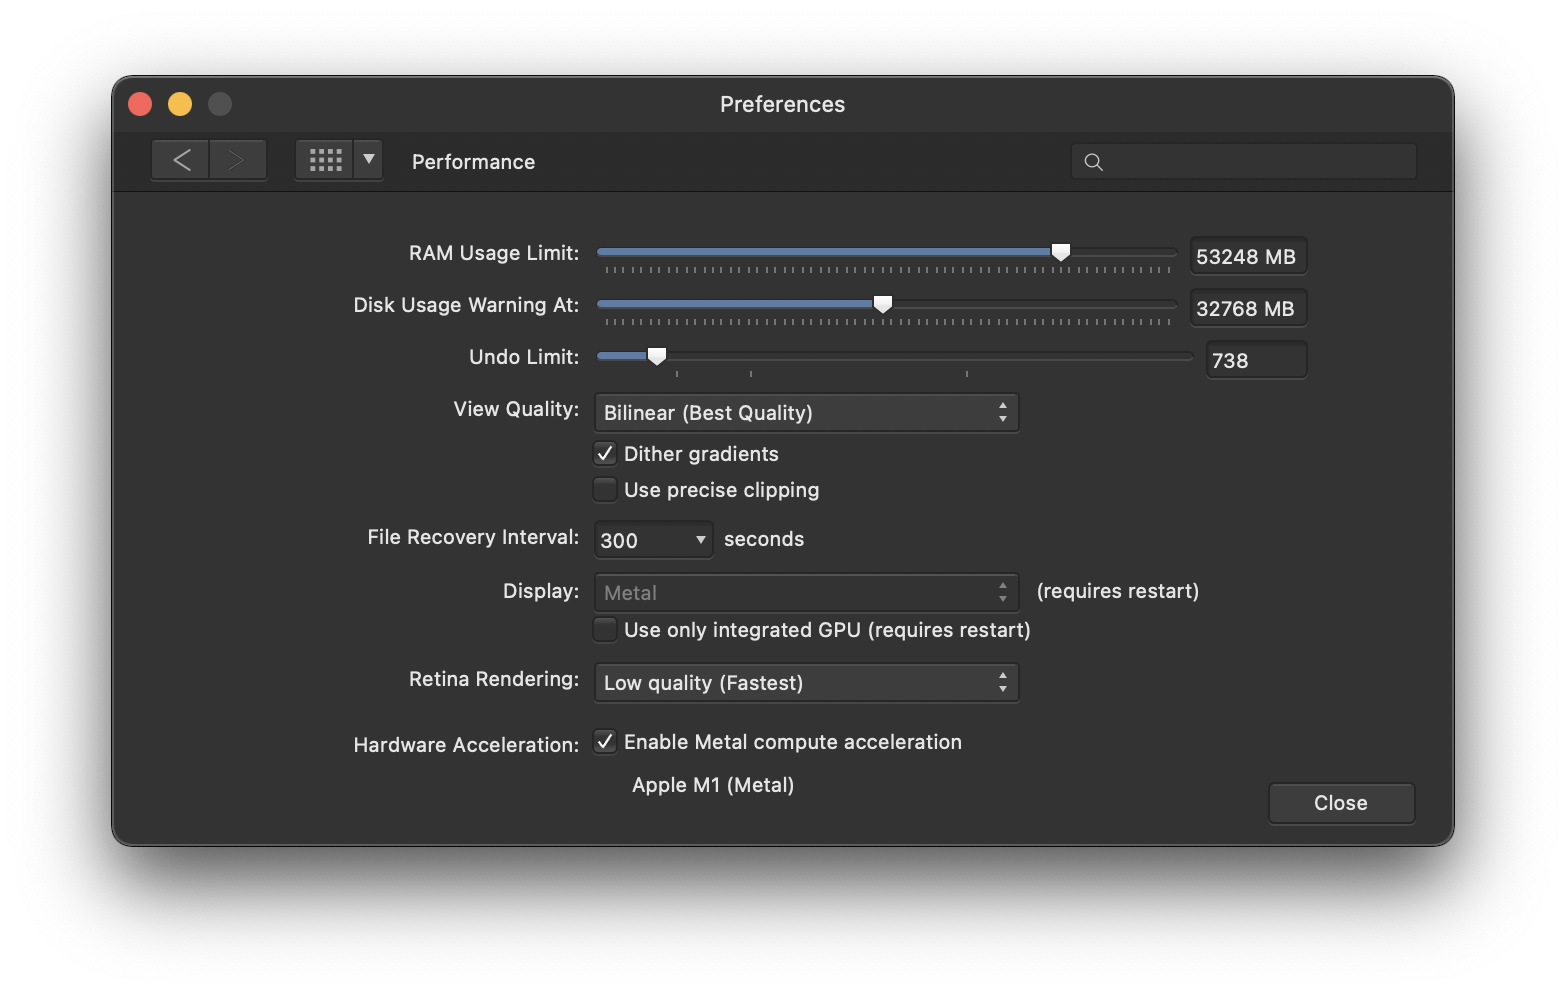This screenshot has width=1566, height=994.
Task: Click the (requires restart) note beside Display
Action: tap(1118, 591)
